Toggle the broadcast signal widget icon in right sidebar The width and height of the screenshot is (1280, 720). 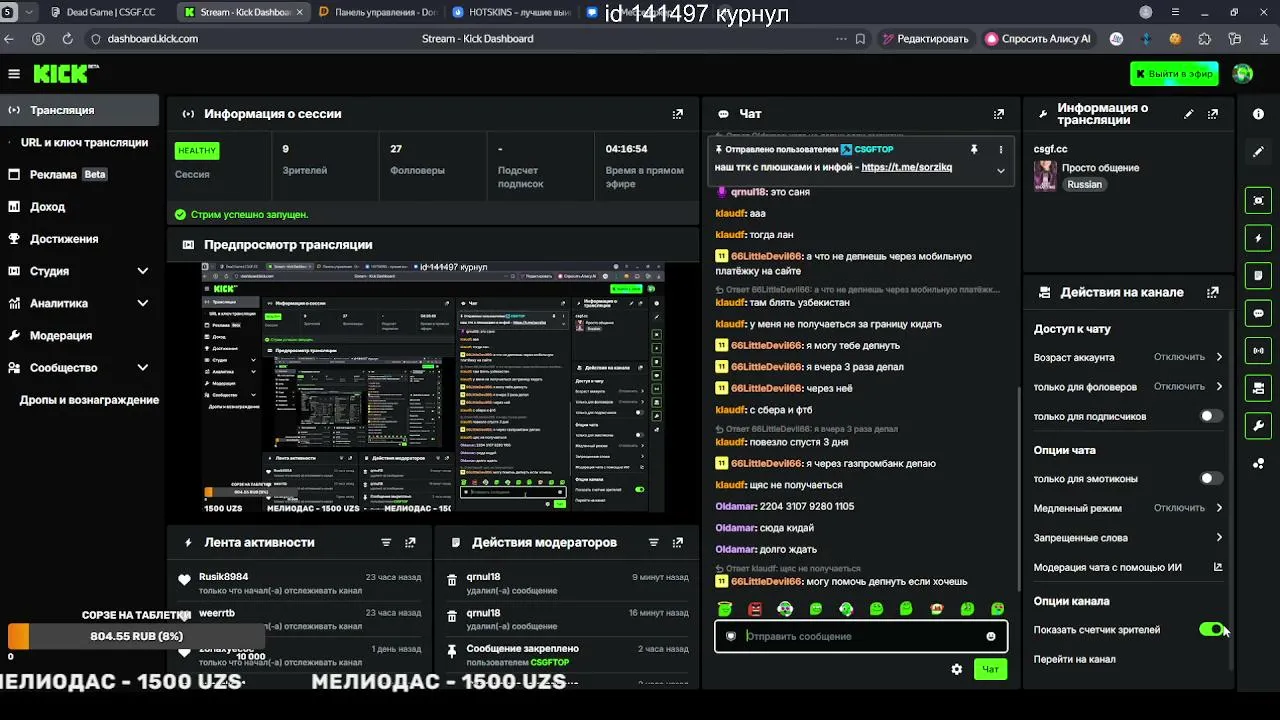tap(1258, 350)
